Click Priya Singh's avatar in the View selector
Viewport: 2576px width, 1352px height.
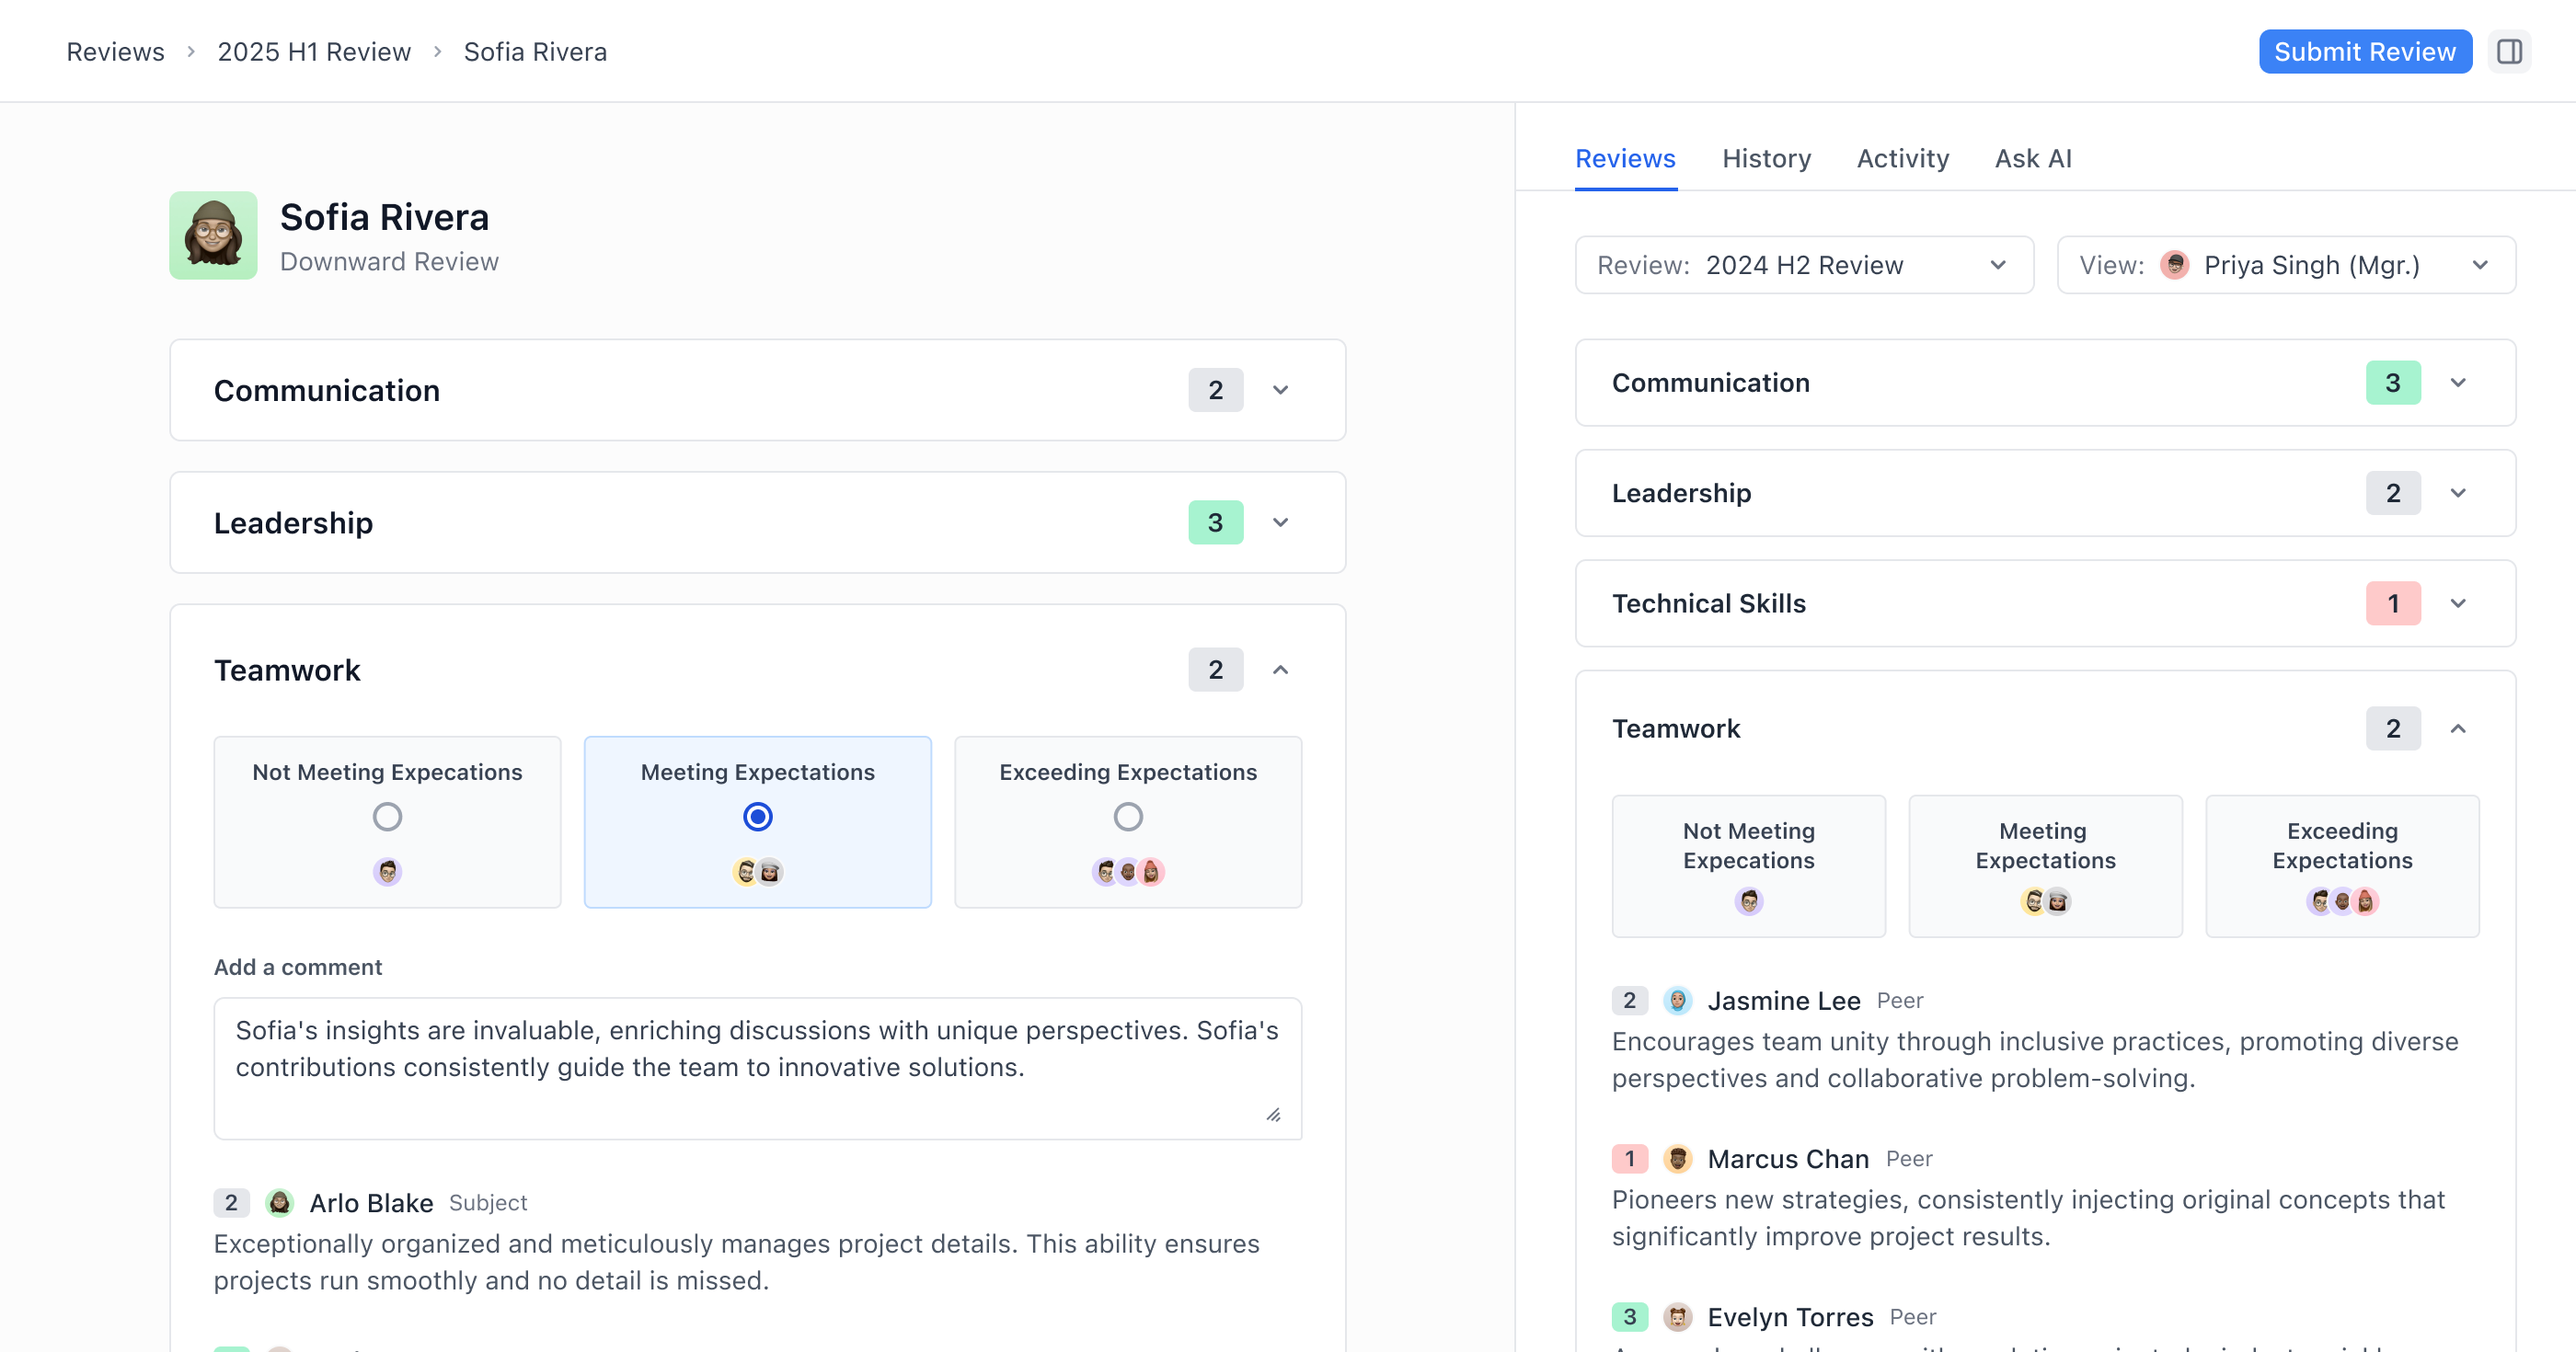click(2175, 265)
